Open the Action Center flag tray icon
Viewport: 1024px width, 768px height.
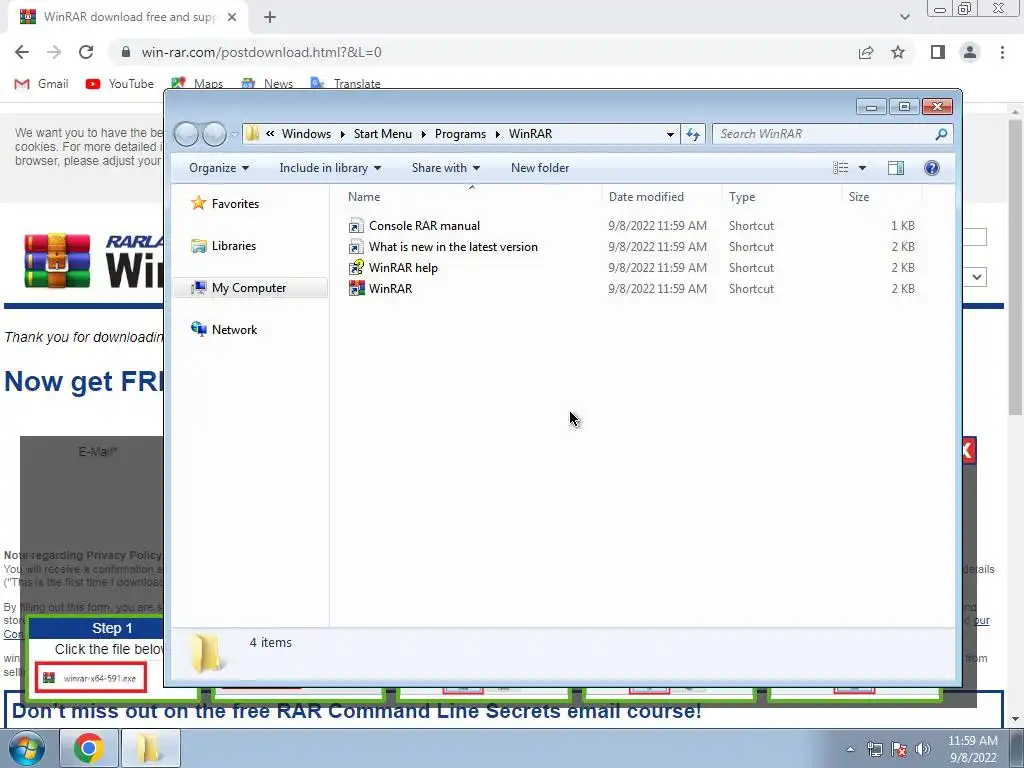899,749
